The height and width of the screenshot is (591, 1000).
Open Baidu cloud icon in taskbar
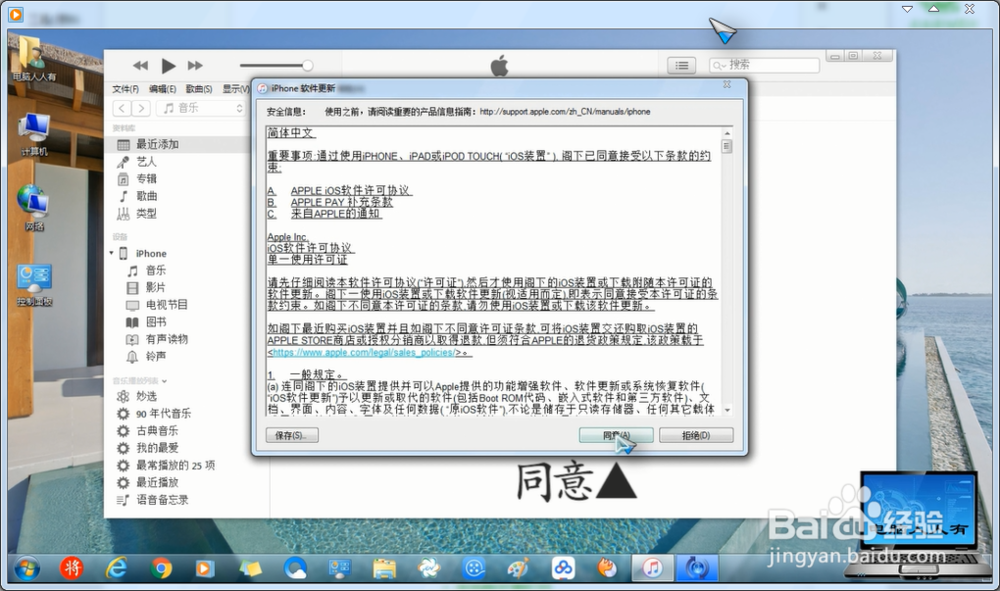coord(563,567)
